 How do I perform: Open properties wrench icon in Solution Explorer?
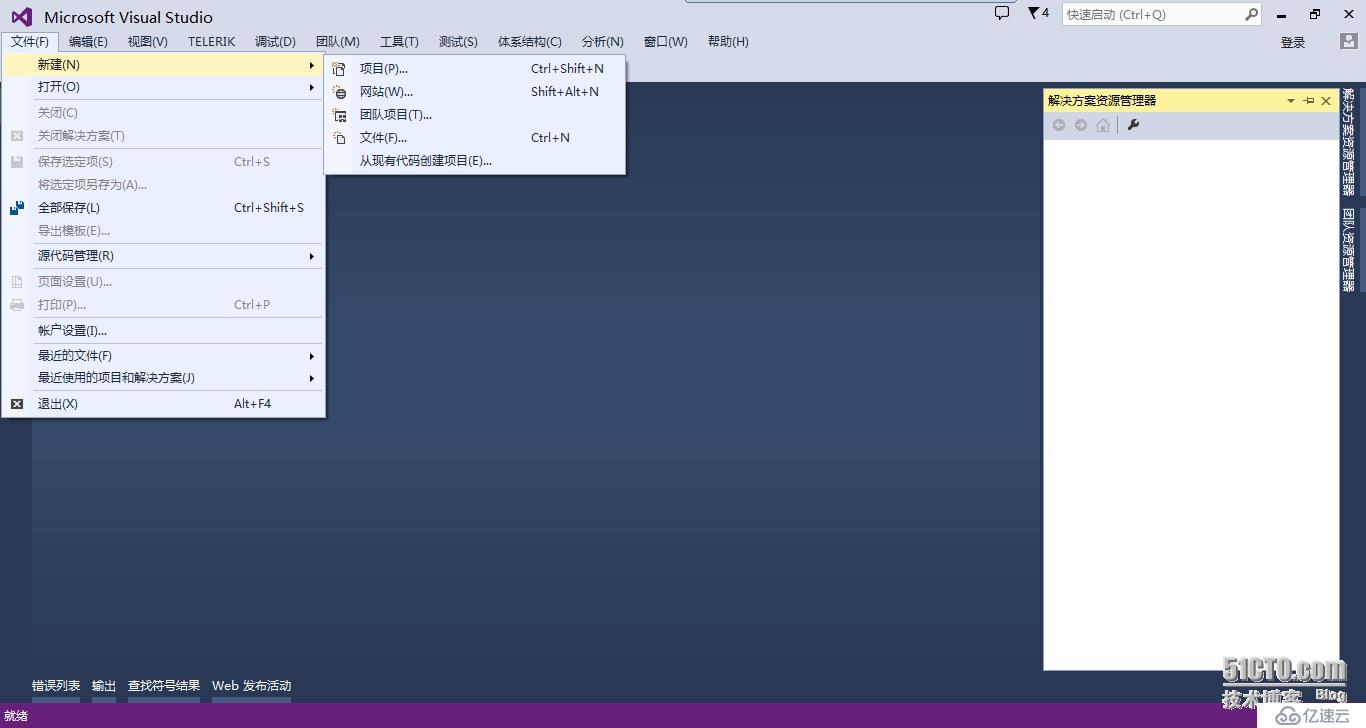(1133, 125)
